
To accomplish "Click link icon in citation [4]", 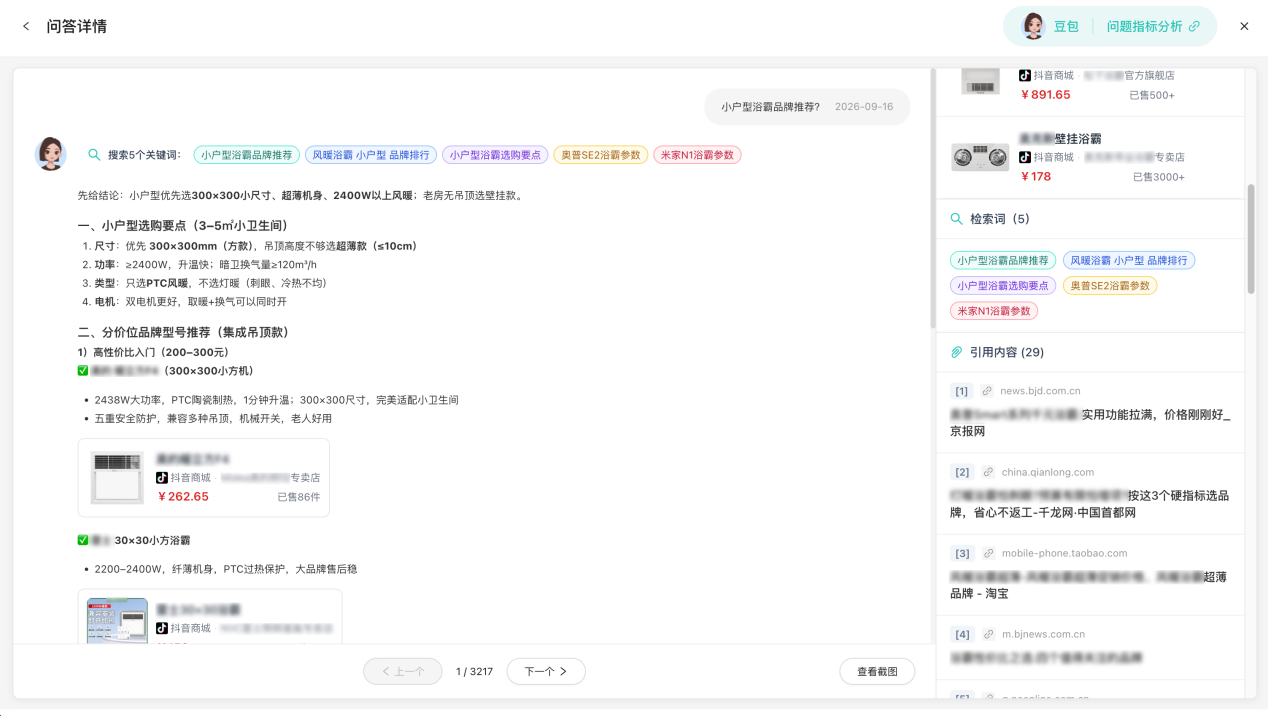I will pyautogui.click(x=987, y=634).
